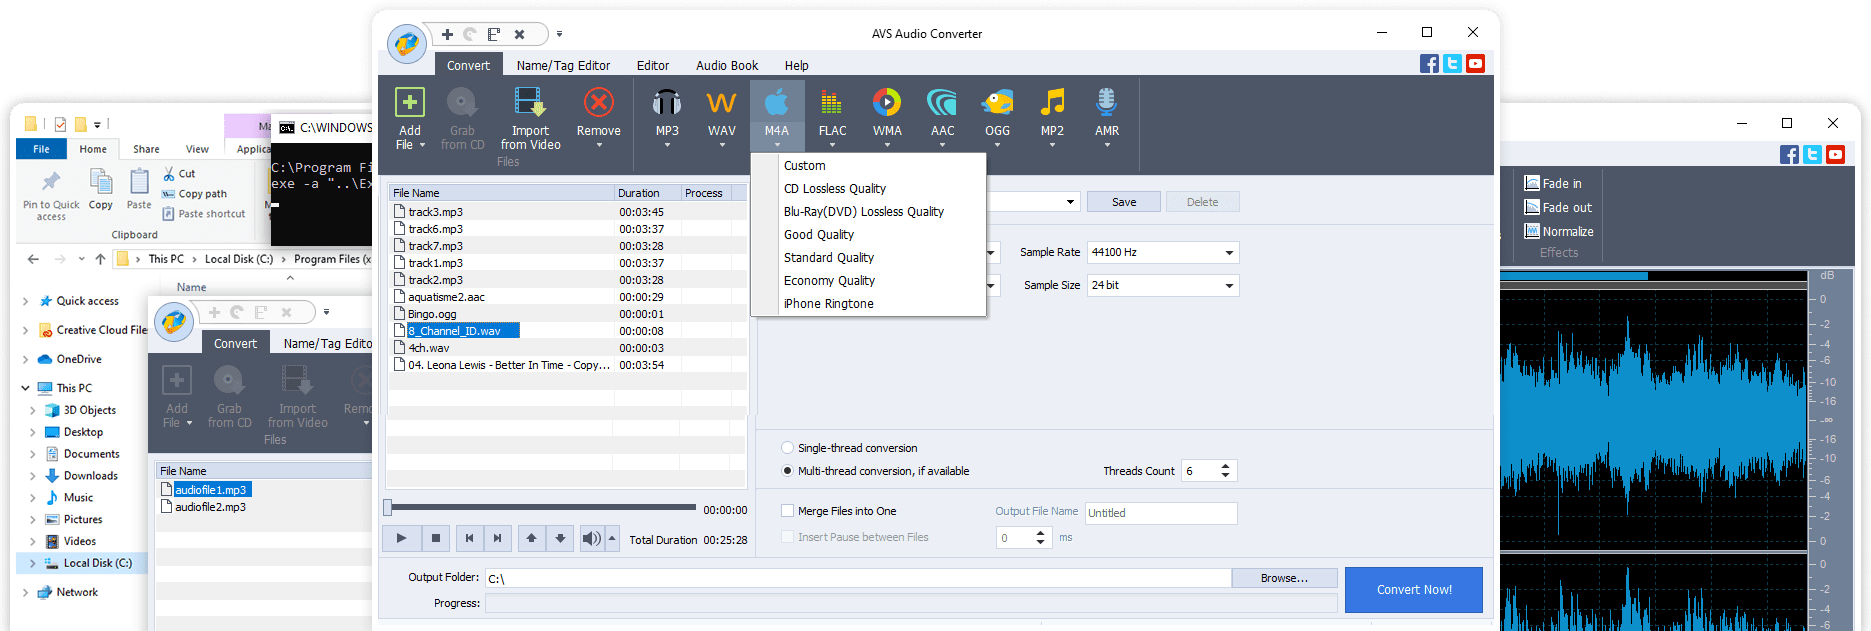This screenshot has width=1871, height=631.
Task: Click the conversion Progress bar
Action: (x=911, y=603)
